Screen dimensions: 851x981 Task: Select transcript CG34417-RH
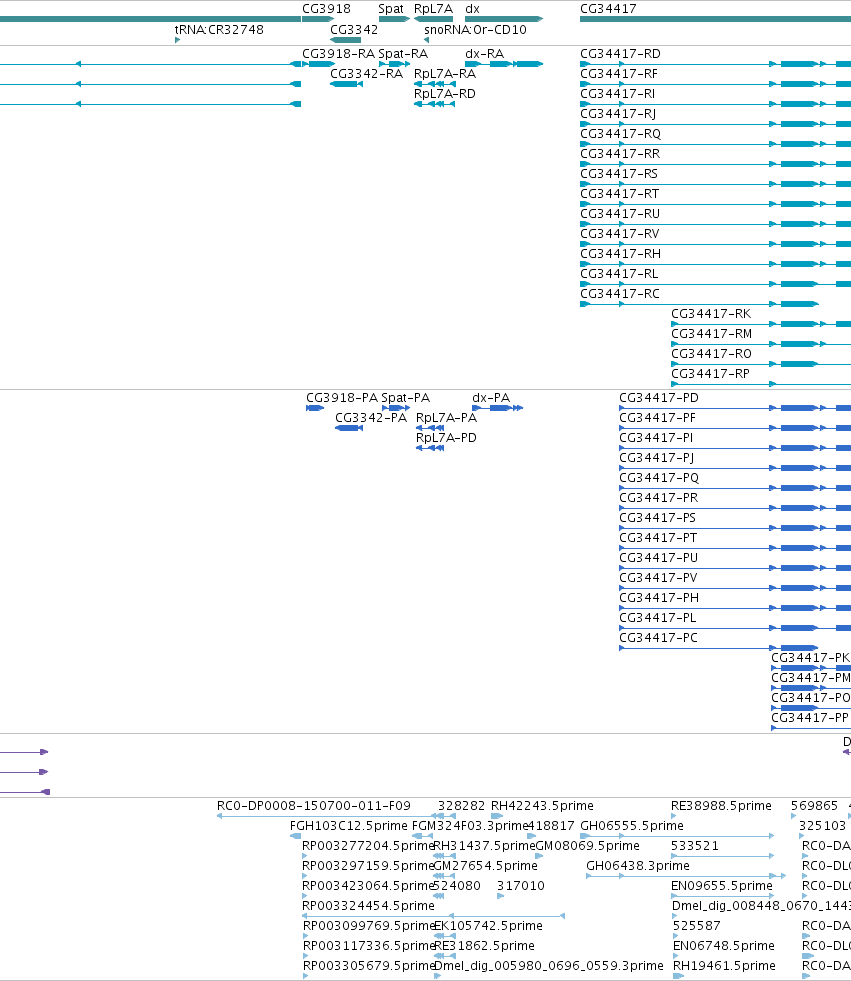620,254
